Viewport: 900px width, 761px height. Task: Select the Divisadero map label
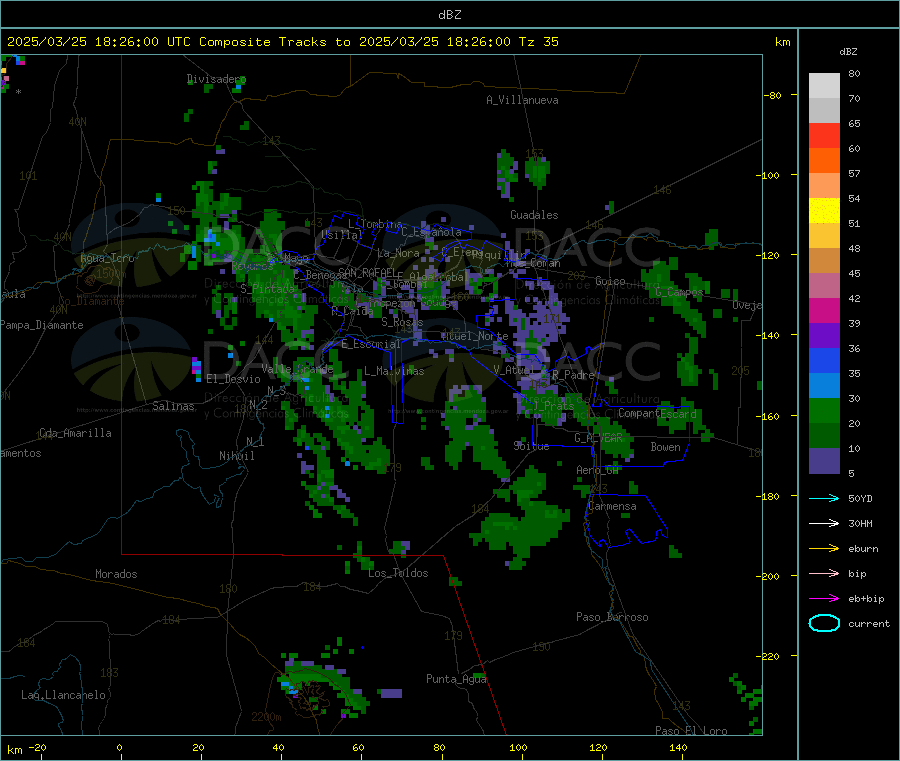coord(216,79)
